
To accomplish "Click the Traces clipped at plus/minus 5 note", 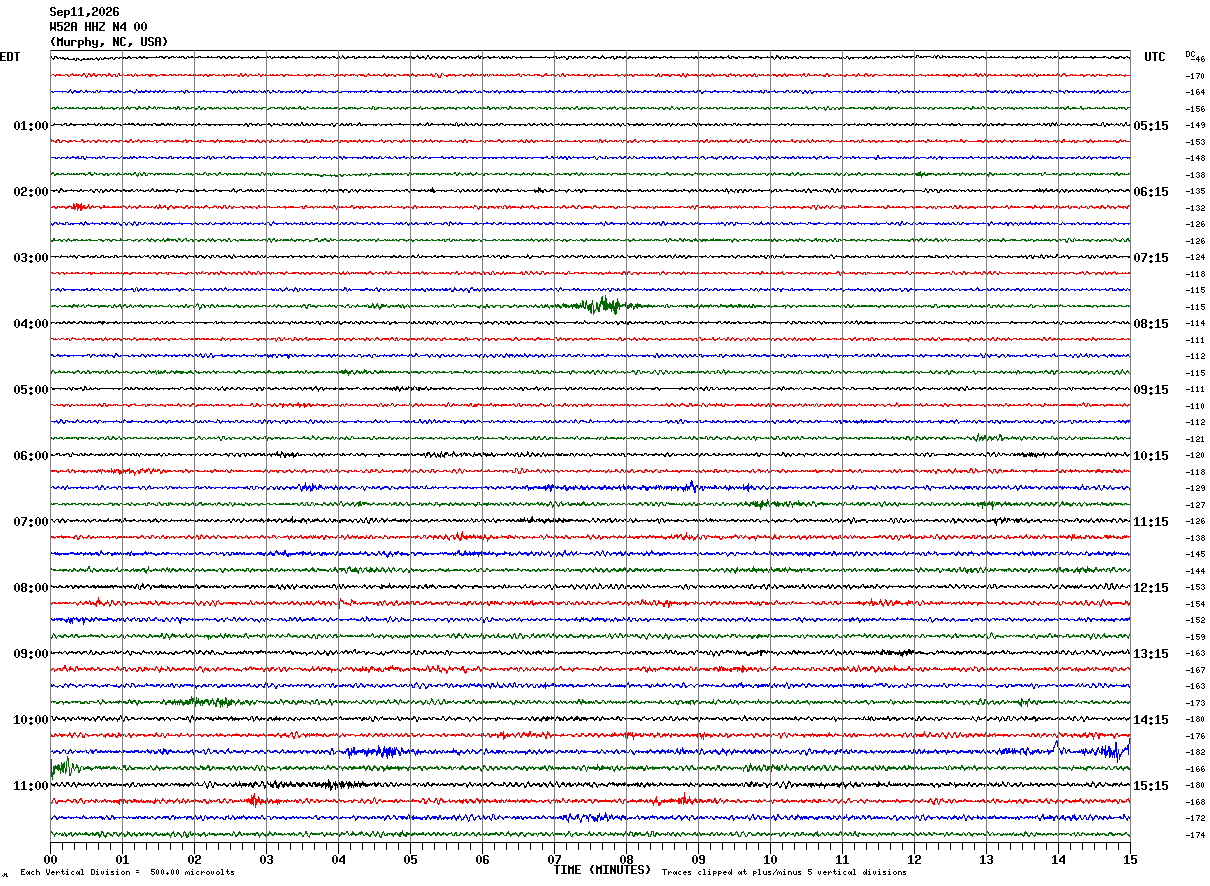I will click(x=784, y=873).
